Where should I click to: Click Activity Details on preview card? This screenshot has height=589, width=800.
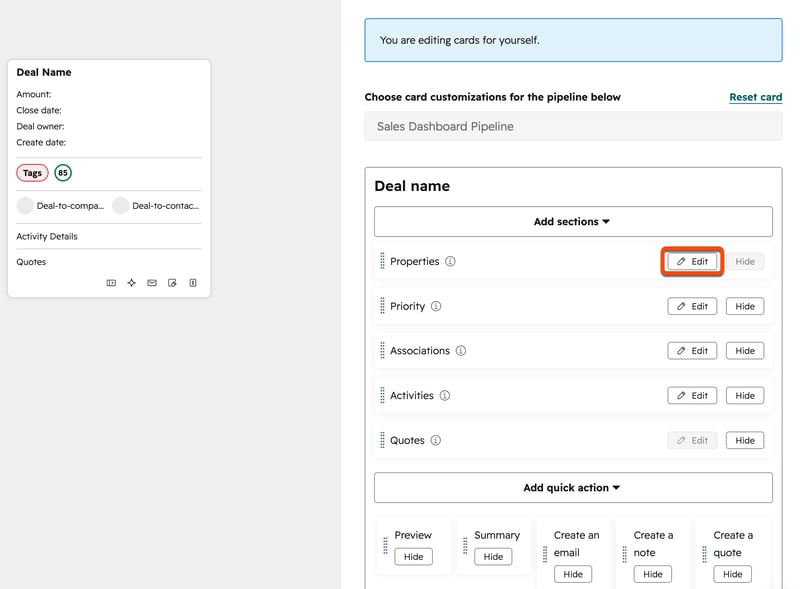coord(47,236)
